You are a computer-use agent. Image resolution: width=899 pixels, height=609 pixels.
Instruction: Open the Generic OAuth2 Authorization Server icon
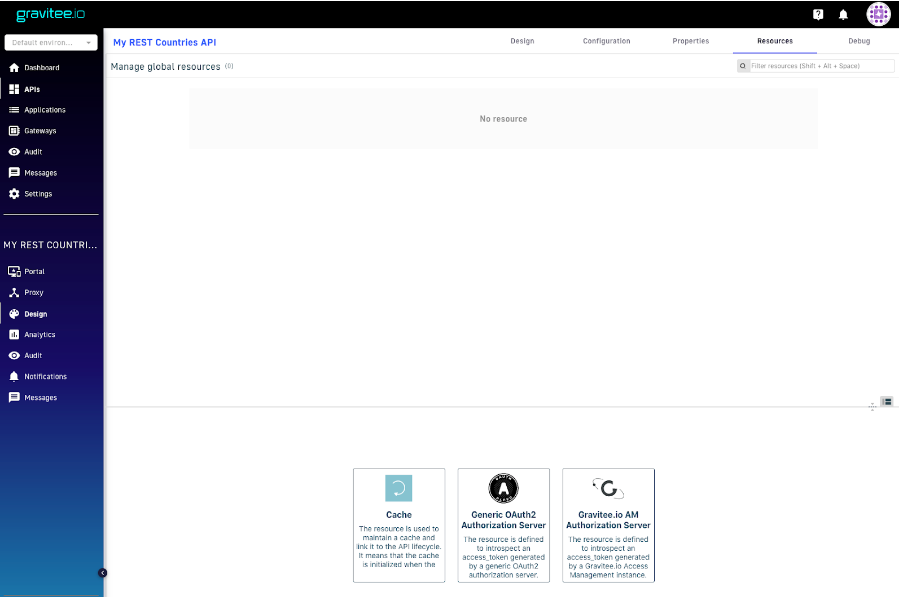coord(503,489)
